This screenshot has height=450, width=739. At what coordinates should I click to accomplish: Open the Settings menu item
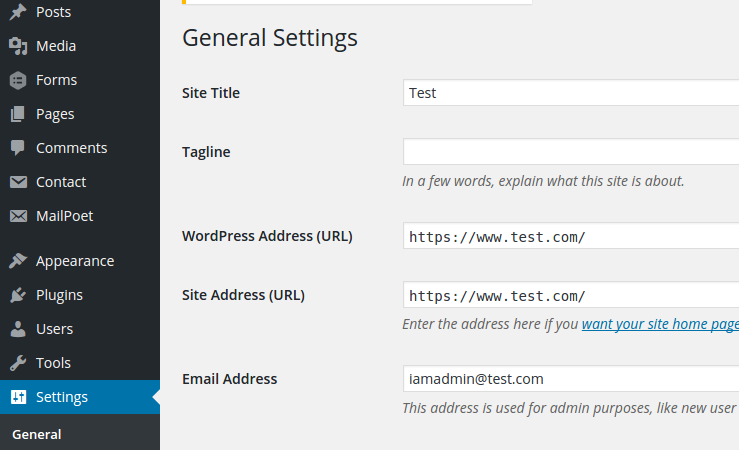click(62, 397)
